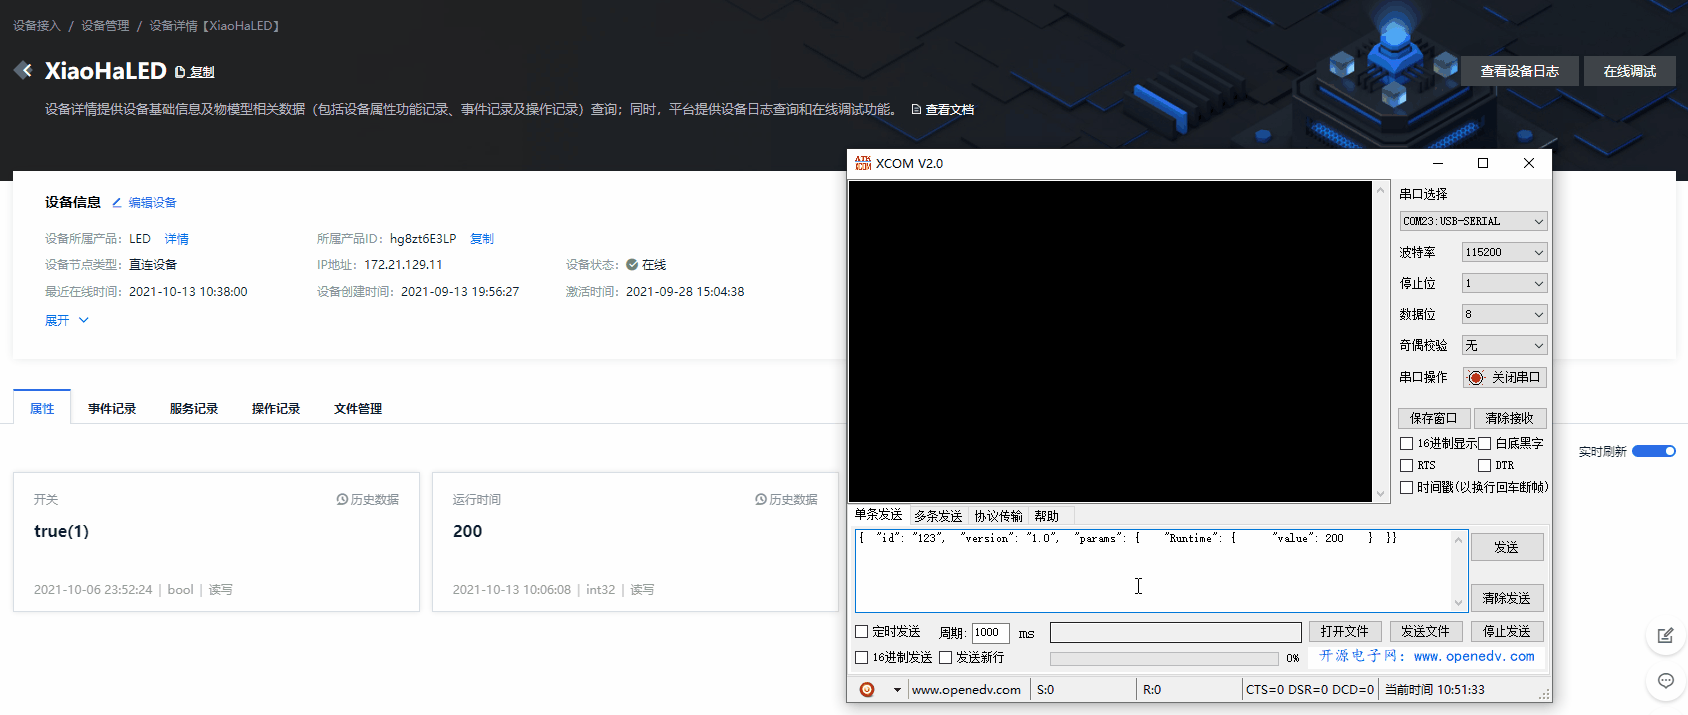Enable the 16进制显示 checkbox
The width and height of the screenshot is (1688, 715).
pos(1407,443)
